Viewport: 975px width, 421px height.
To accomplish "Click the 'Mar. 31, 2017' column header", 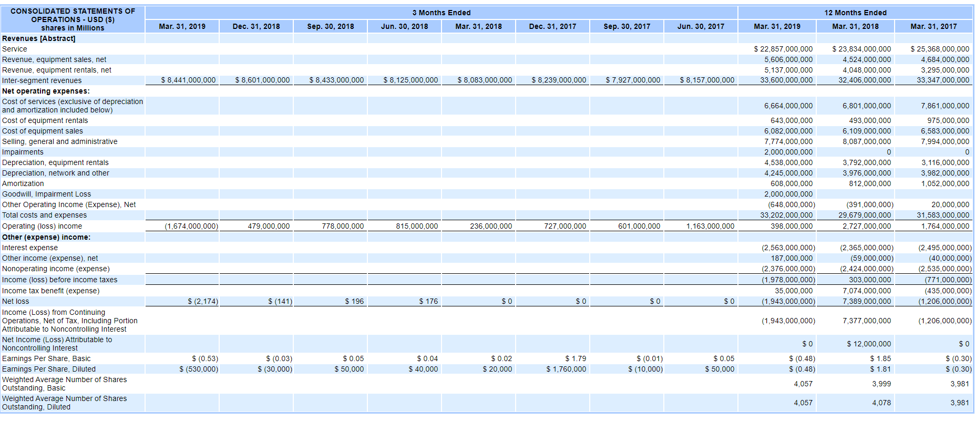I will tap(934, 26).
